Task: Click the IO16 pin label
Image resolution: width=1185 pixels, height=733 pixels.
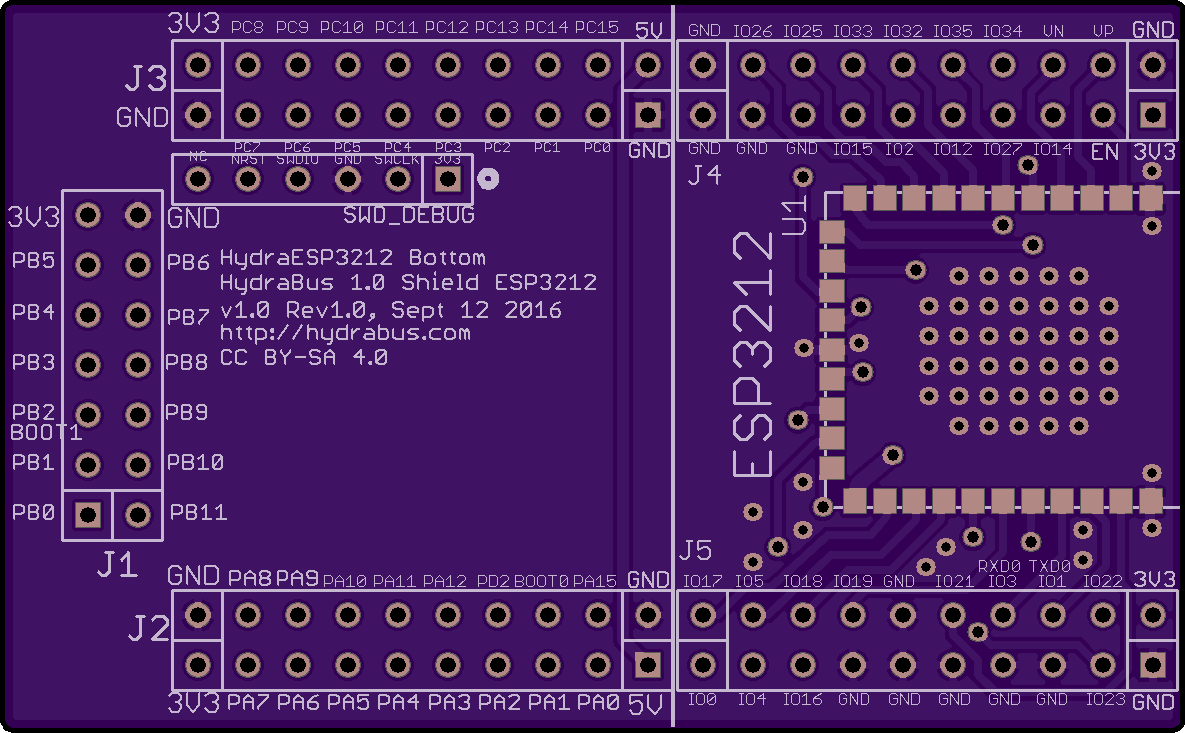Action: pos(802,699)
